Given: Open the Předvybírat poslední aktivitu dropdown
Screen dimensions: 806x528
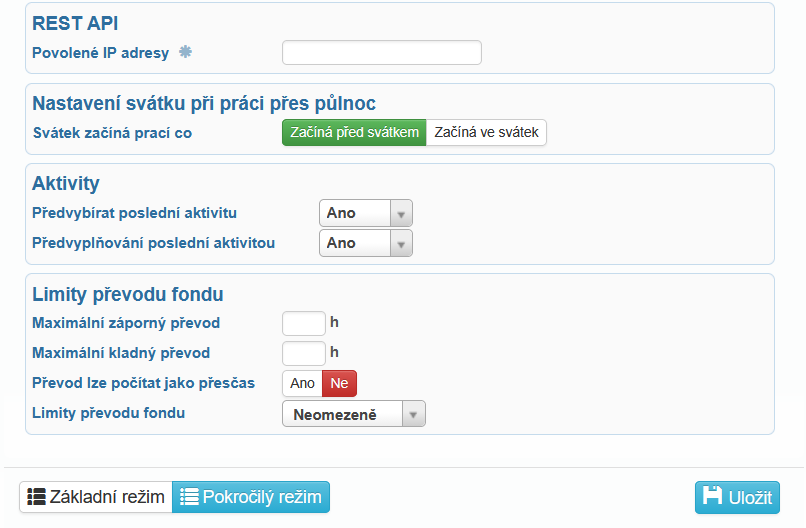Looking at the screenshot, I should 365,213.
